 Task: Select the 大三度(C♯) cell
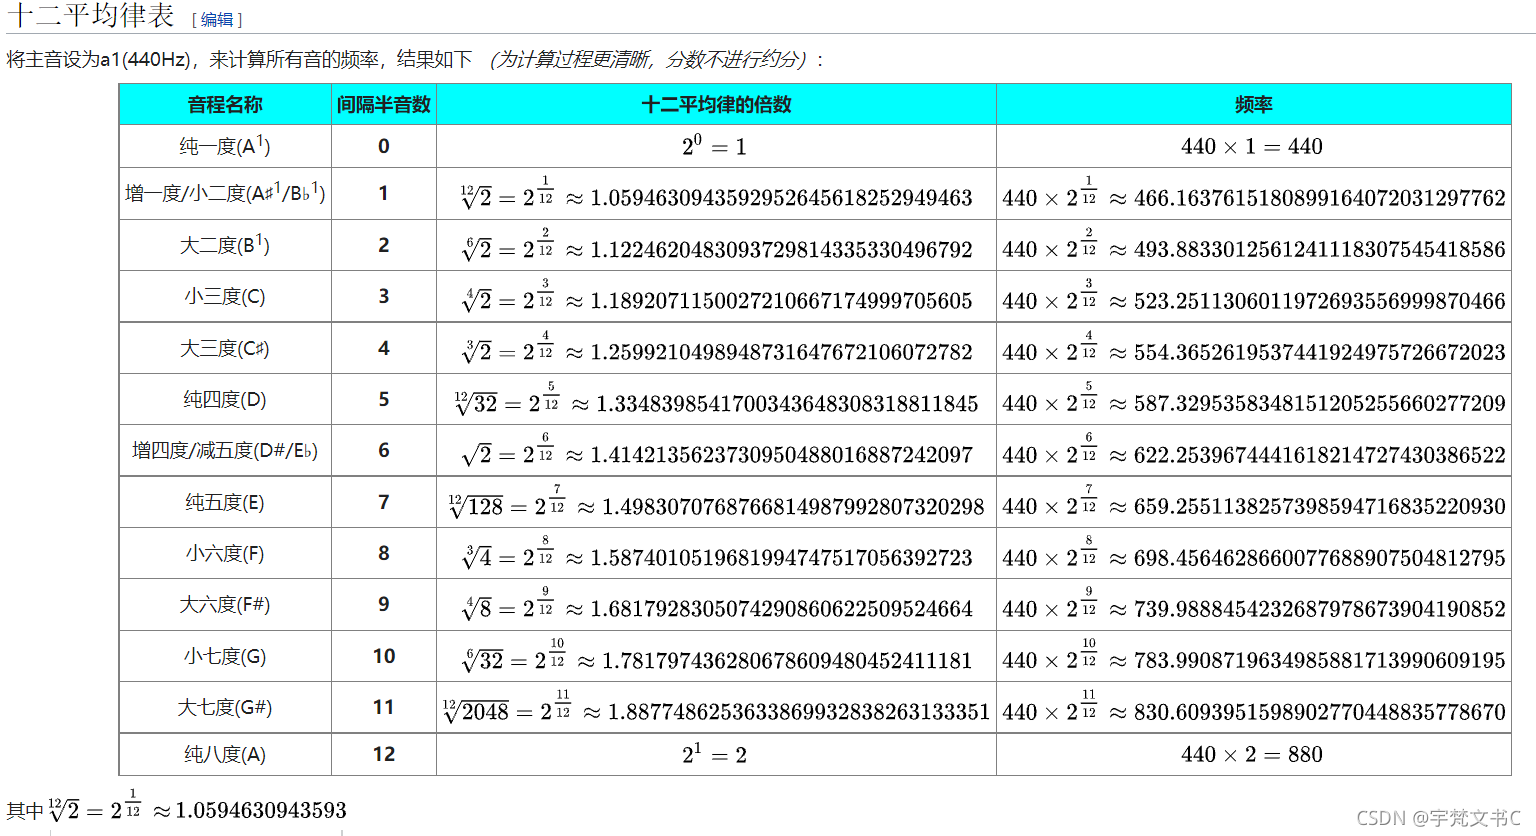tap(225, 348)
